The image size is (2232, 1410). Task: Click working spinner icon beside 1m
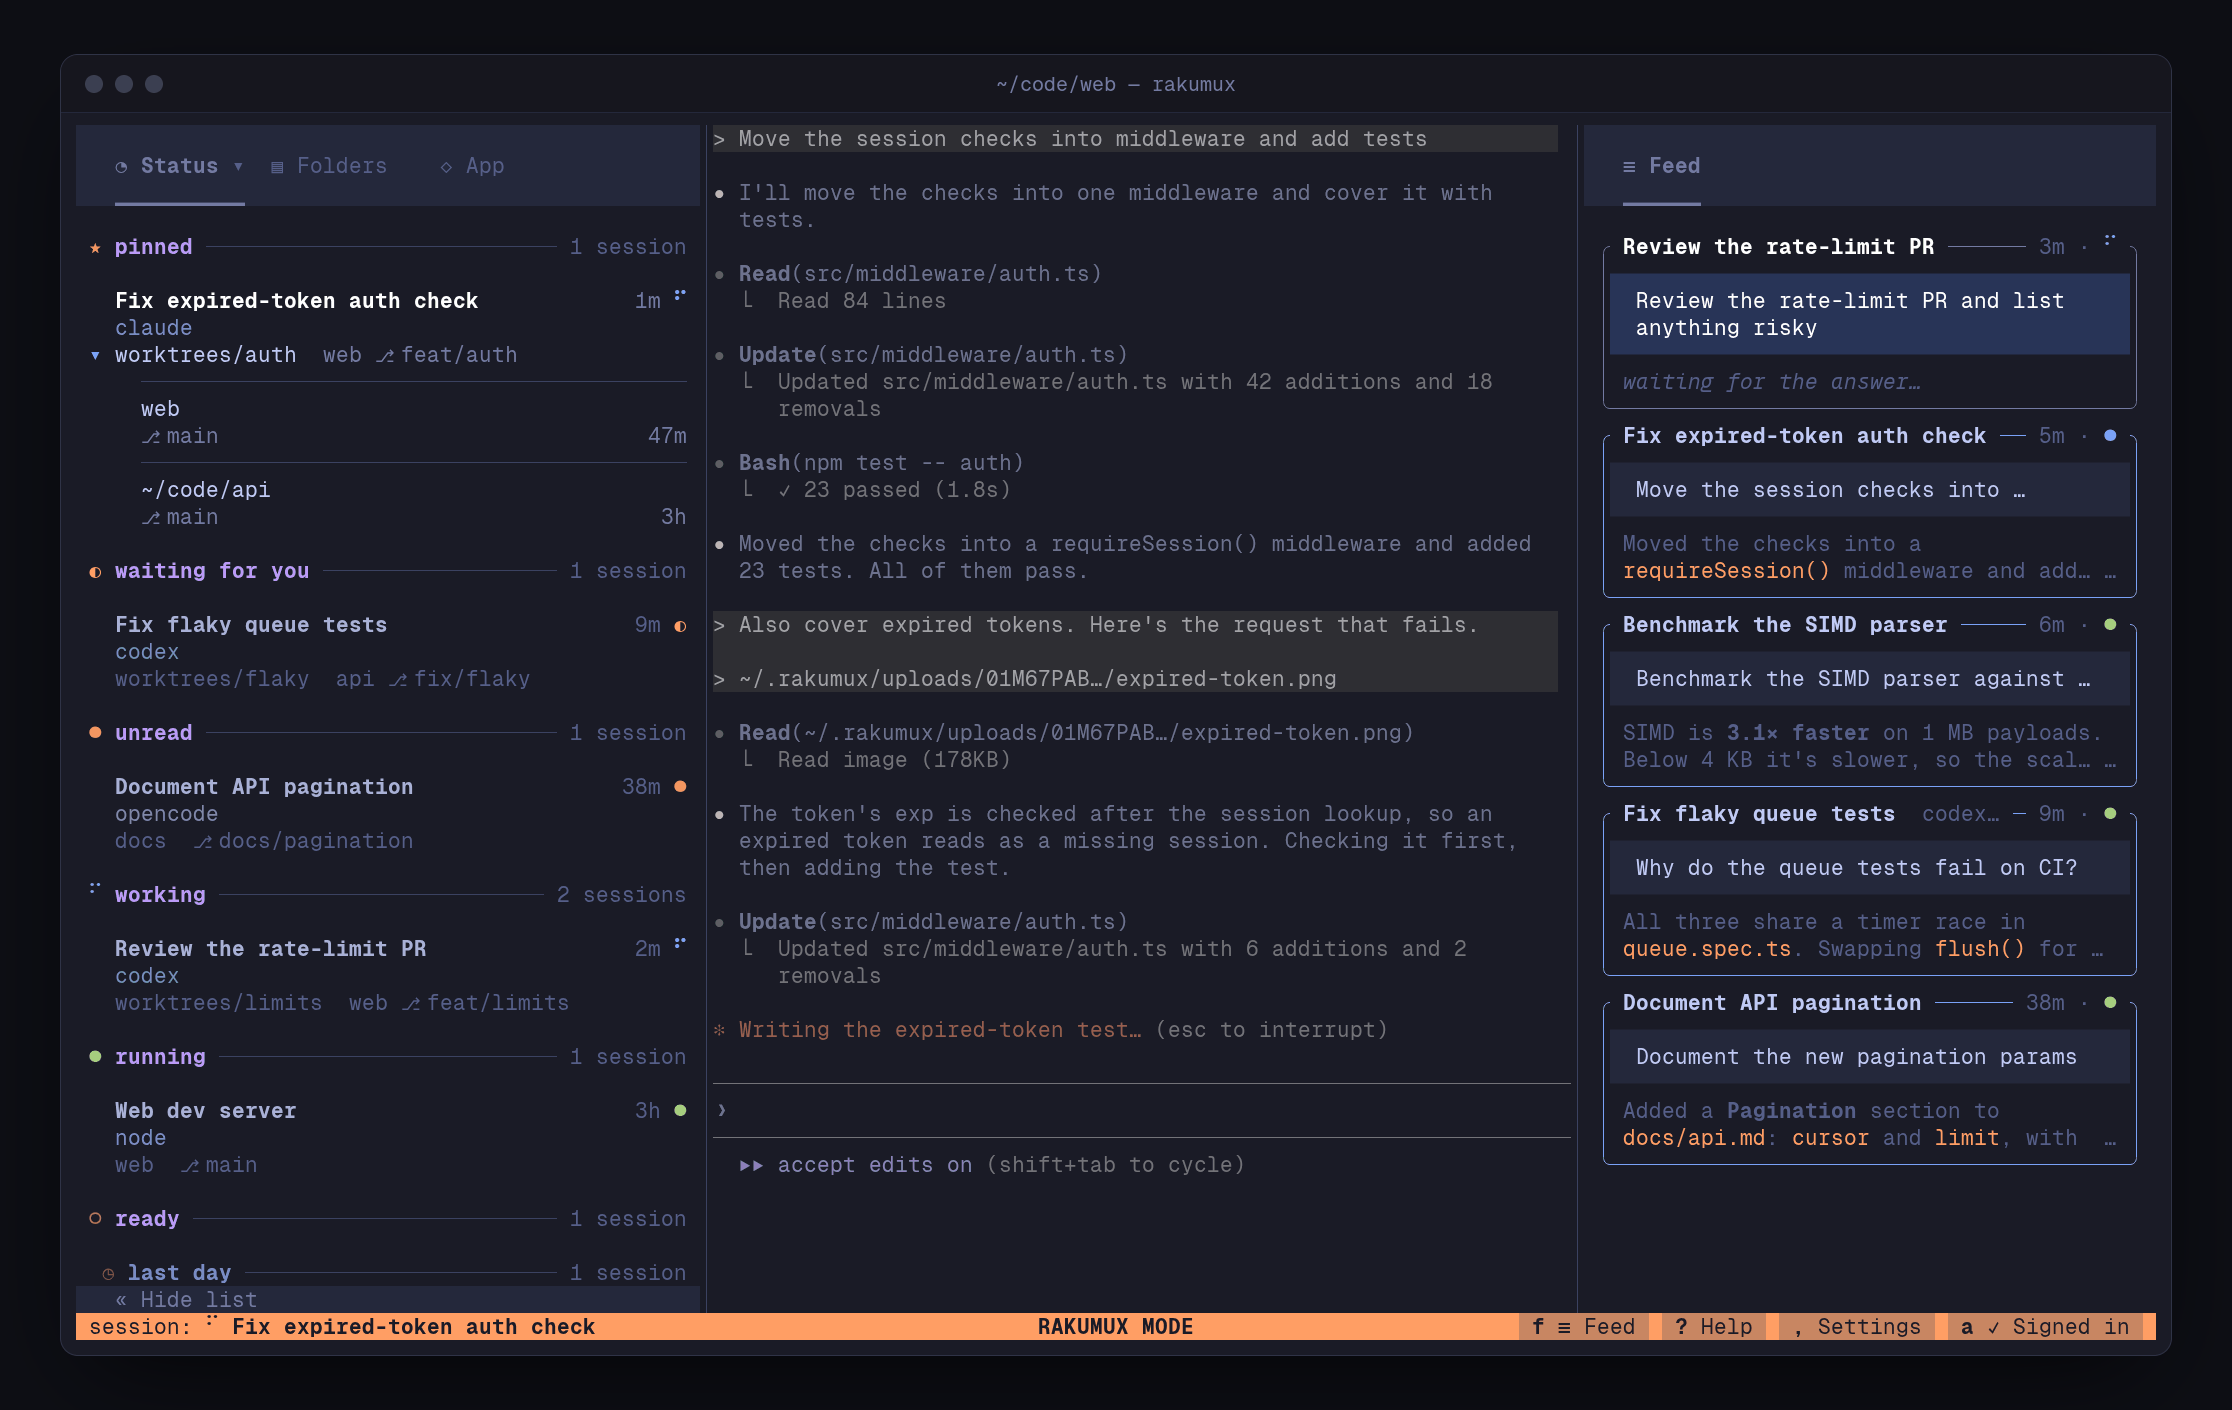(680, 296)
